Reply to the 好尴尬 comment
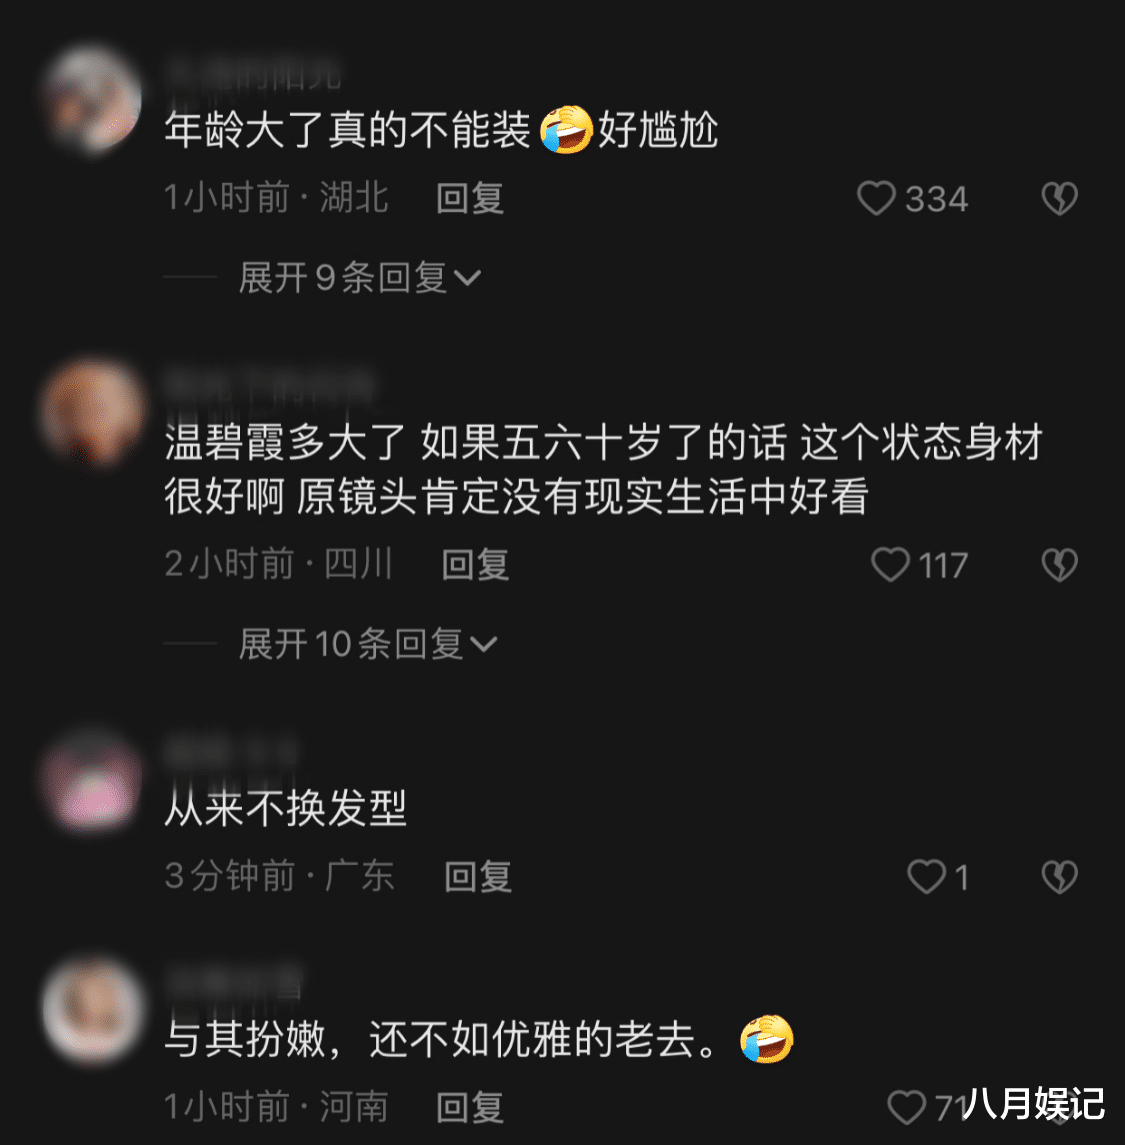Viewport: 1125px width, 1145px height. (x=469, y=199)
